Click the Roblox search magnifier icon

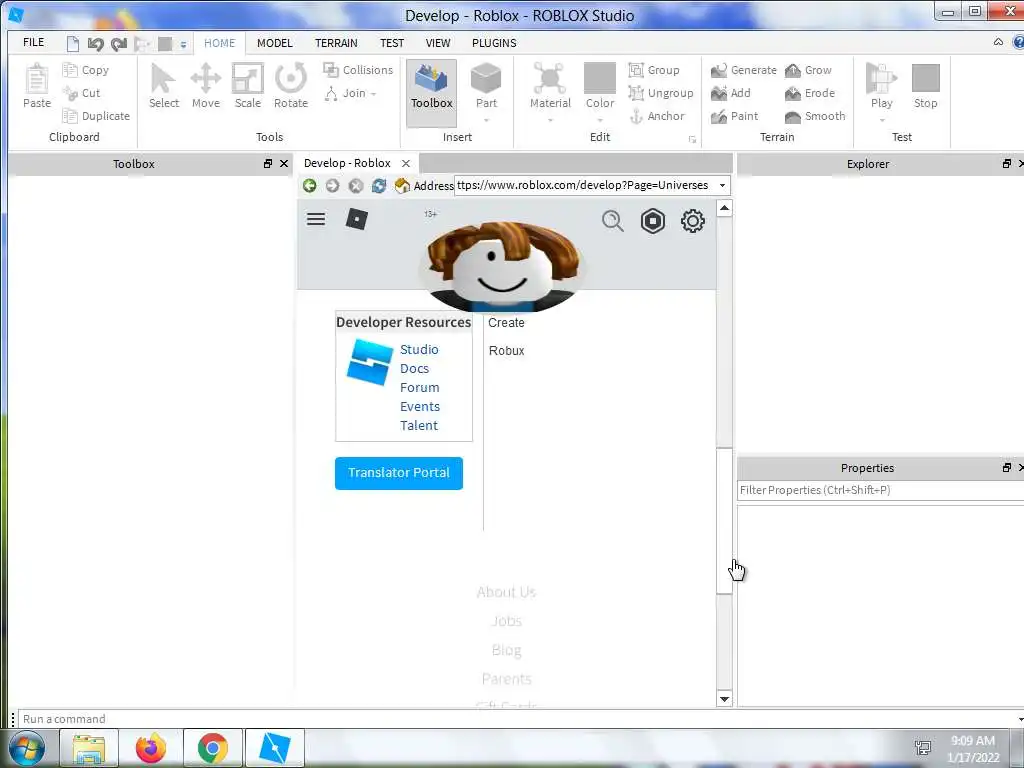(x=613, y=221)
